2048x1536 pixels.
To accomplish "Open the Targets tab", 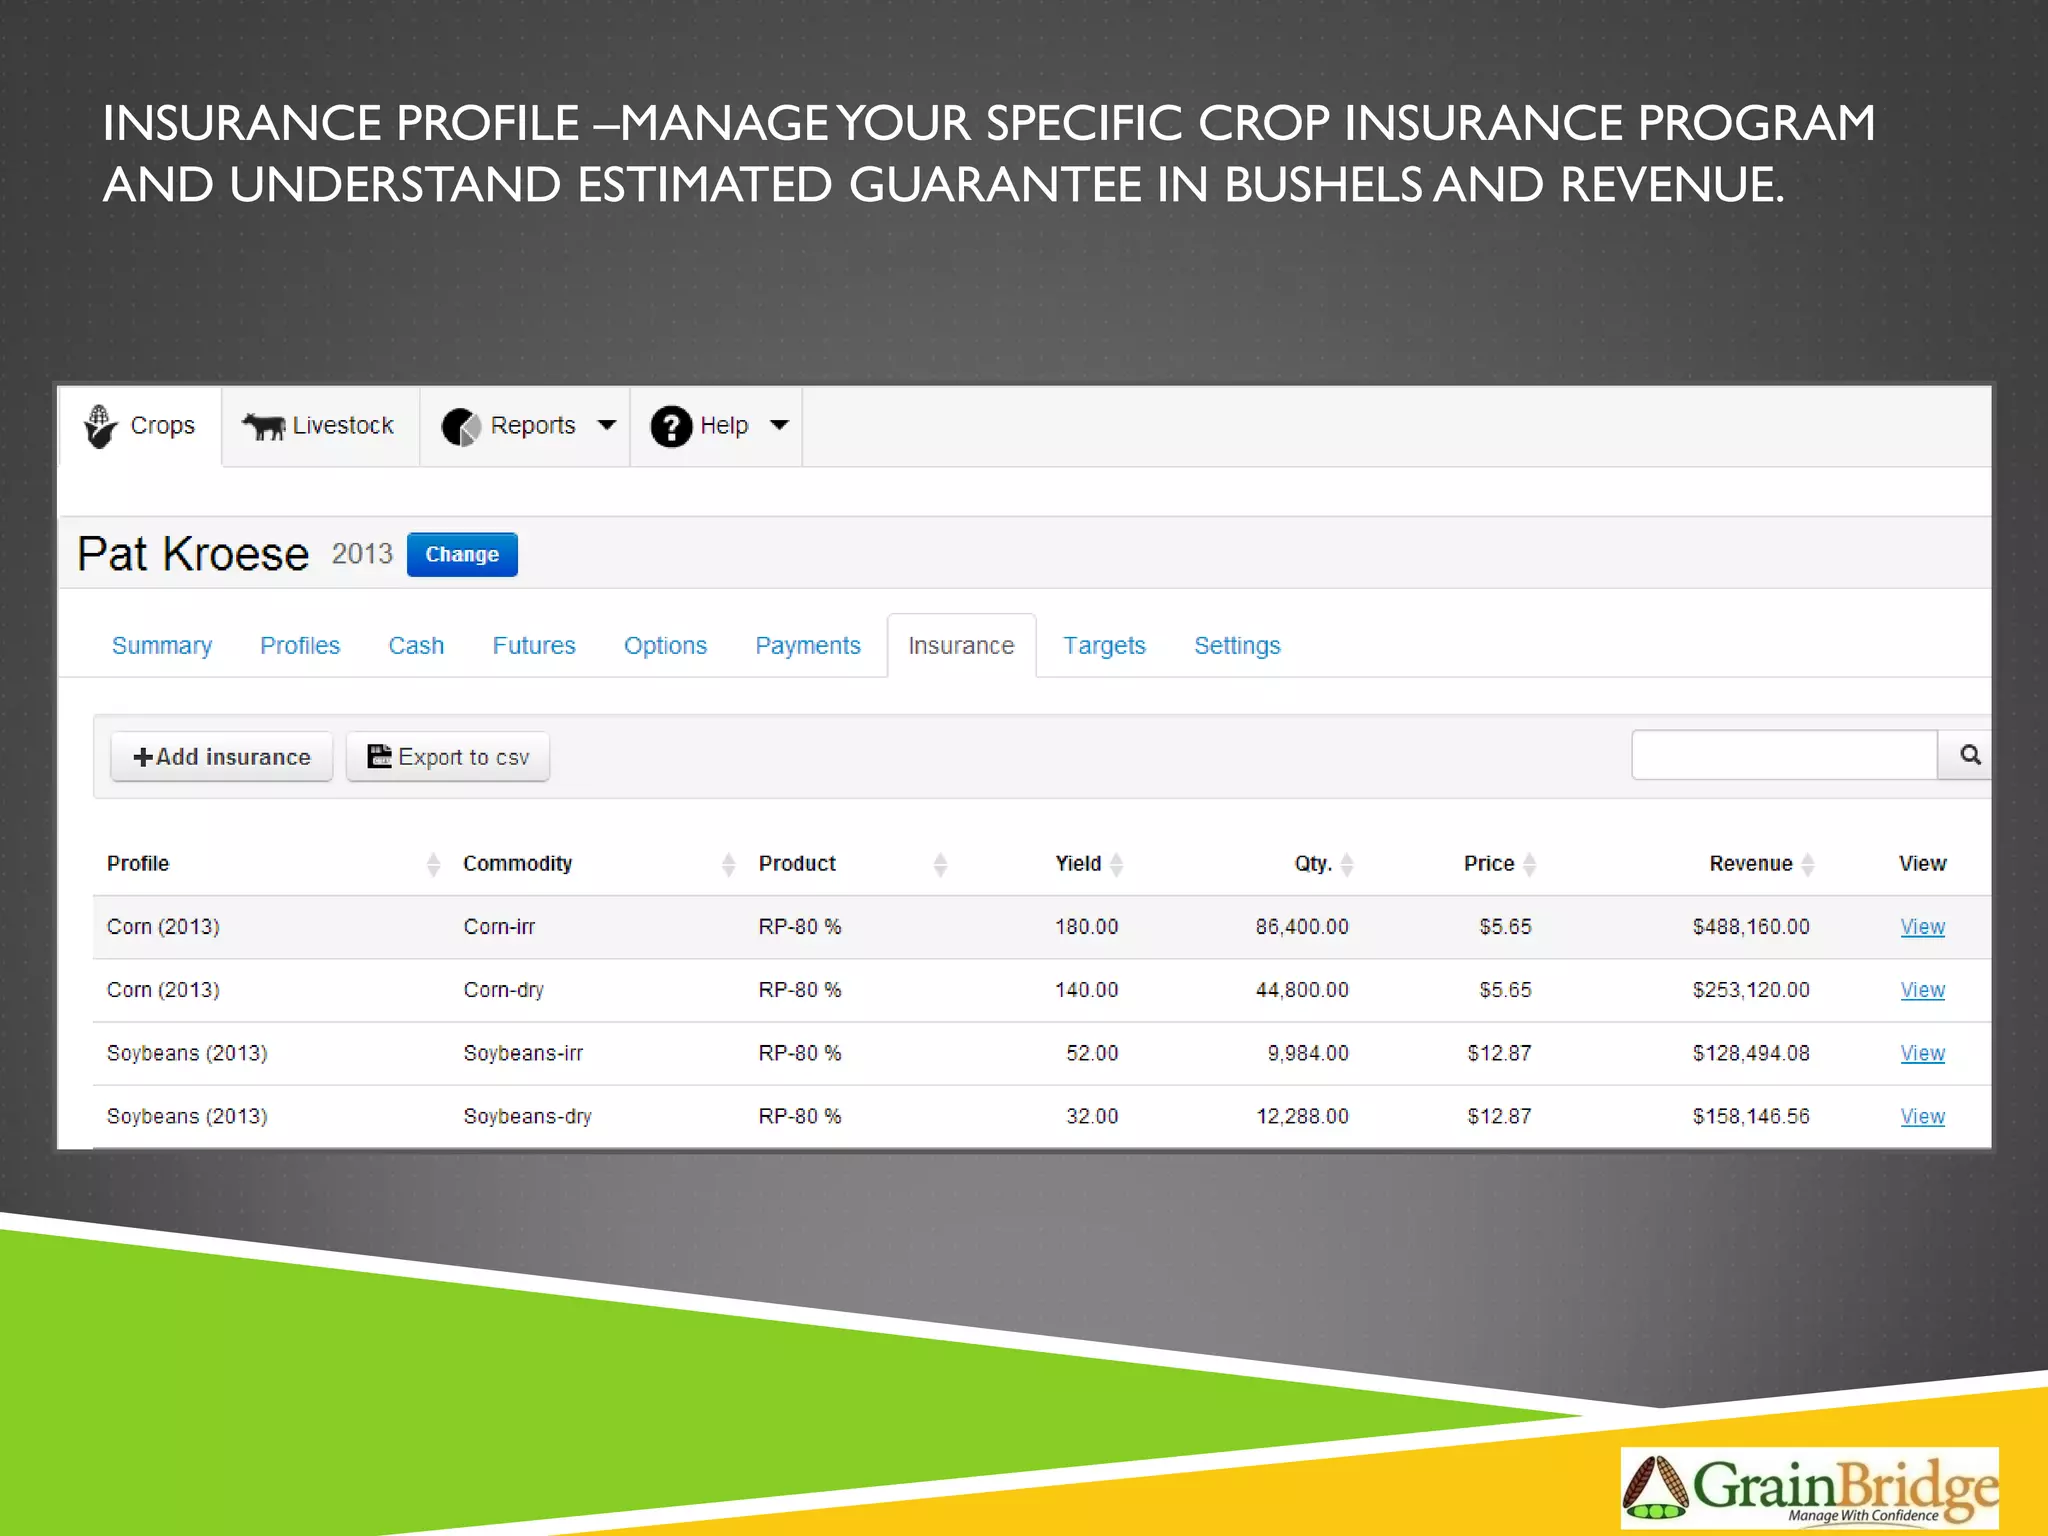I will coord(1103,646).
